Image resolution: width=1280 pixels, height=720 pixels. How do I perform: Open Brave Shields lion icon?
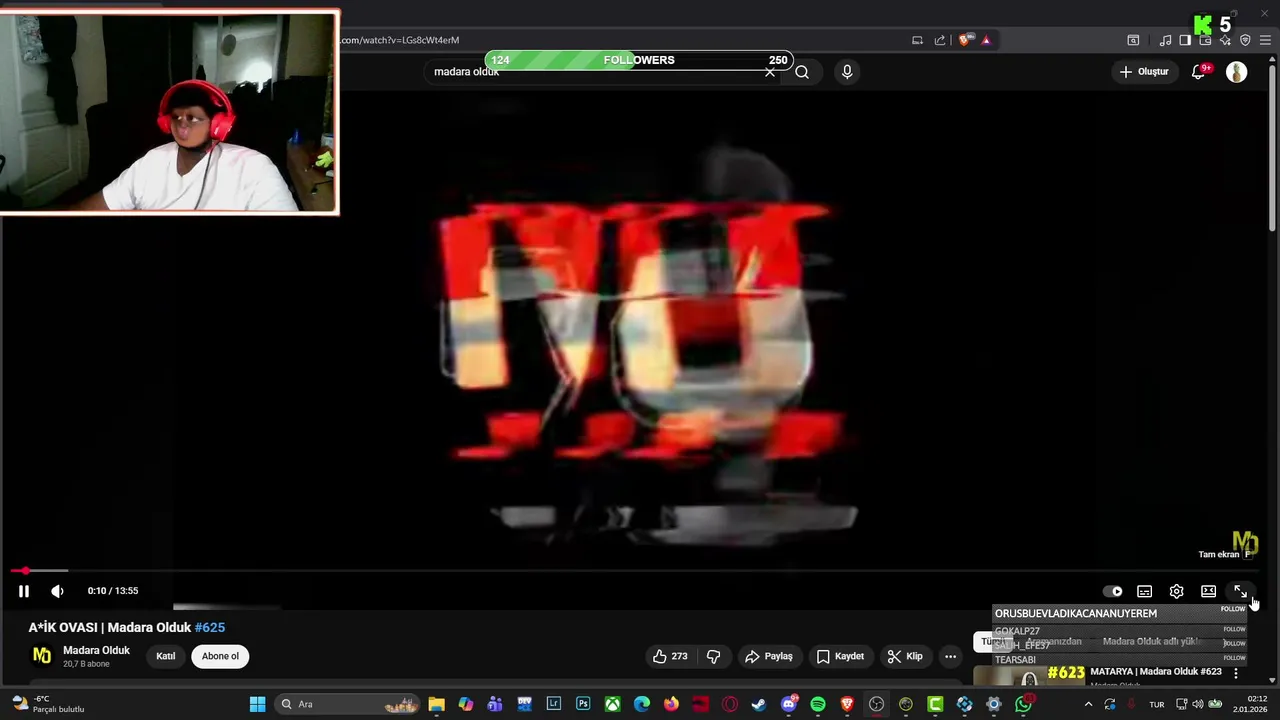pyautogui.click(x=964, y=40)
